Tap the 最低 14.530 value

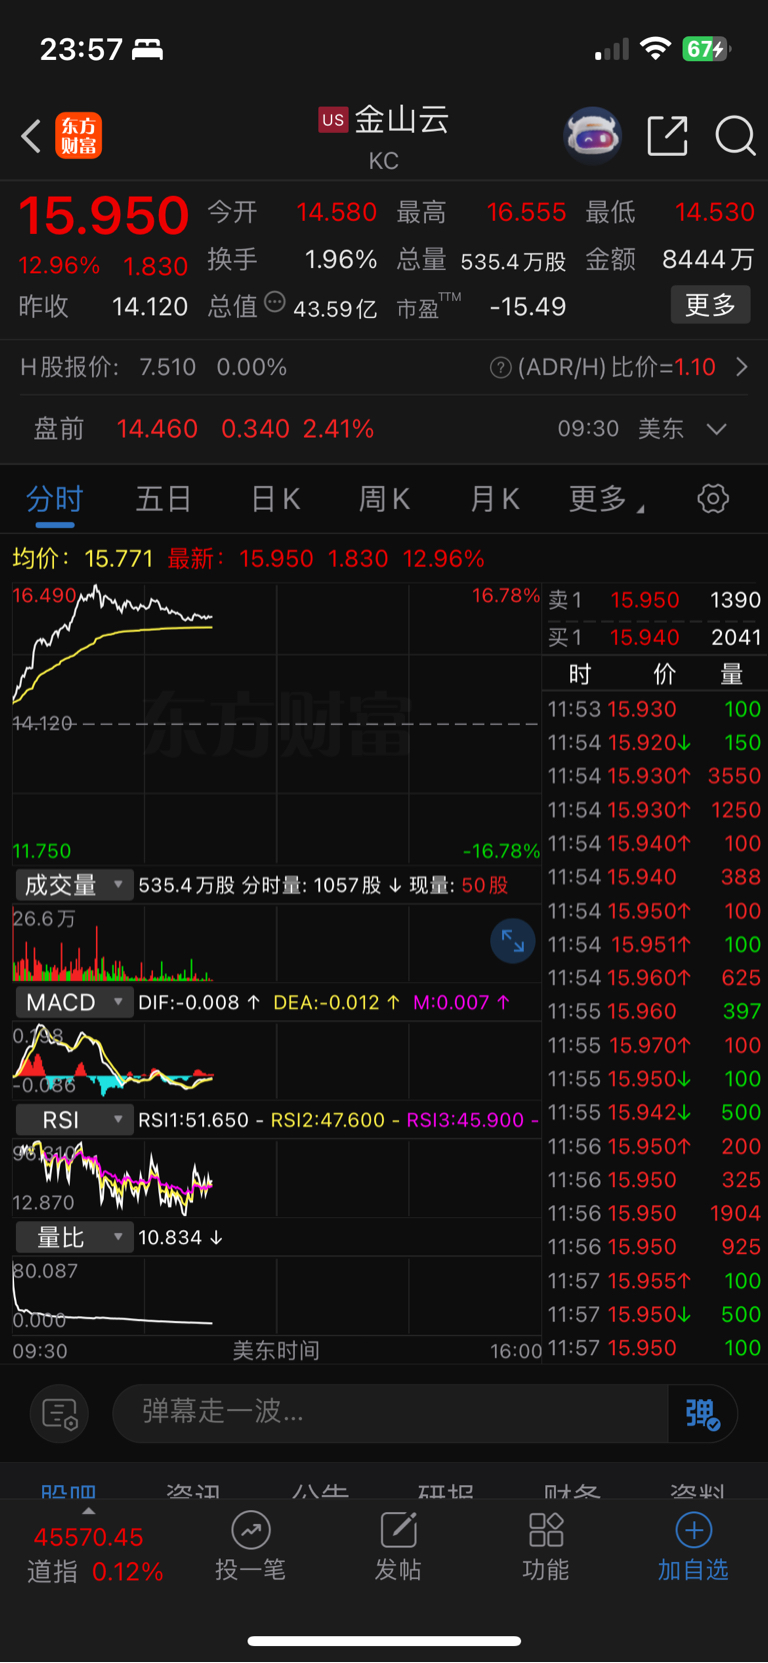click(x=715, y=212)
